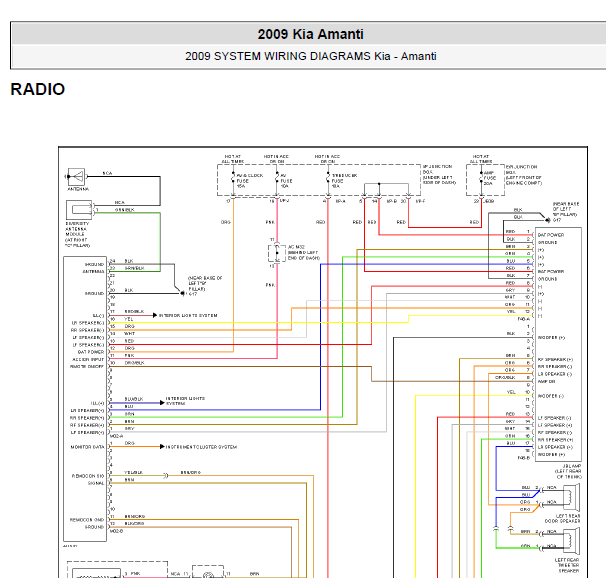Click the G17 ground point near the JBL amp
This screenshot has width=606, height=578.
click(x=548, y=220)
